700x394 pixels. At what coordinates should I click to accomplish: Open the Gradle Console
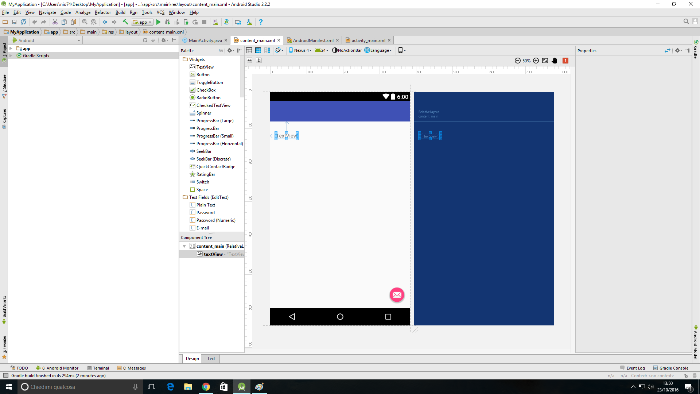click(671, 368)
